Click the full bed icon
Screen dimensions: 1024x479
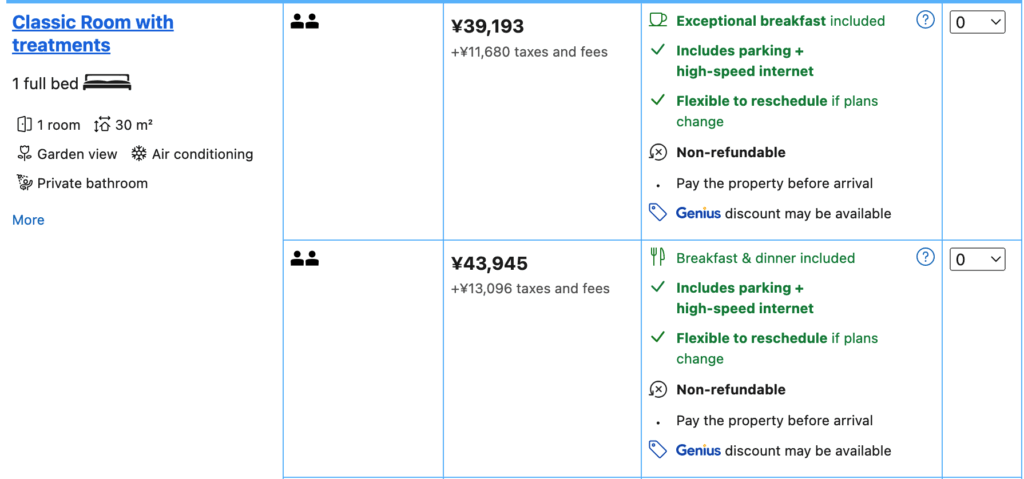[107, 83]
